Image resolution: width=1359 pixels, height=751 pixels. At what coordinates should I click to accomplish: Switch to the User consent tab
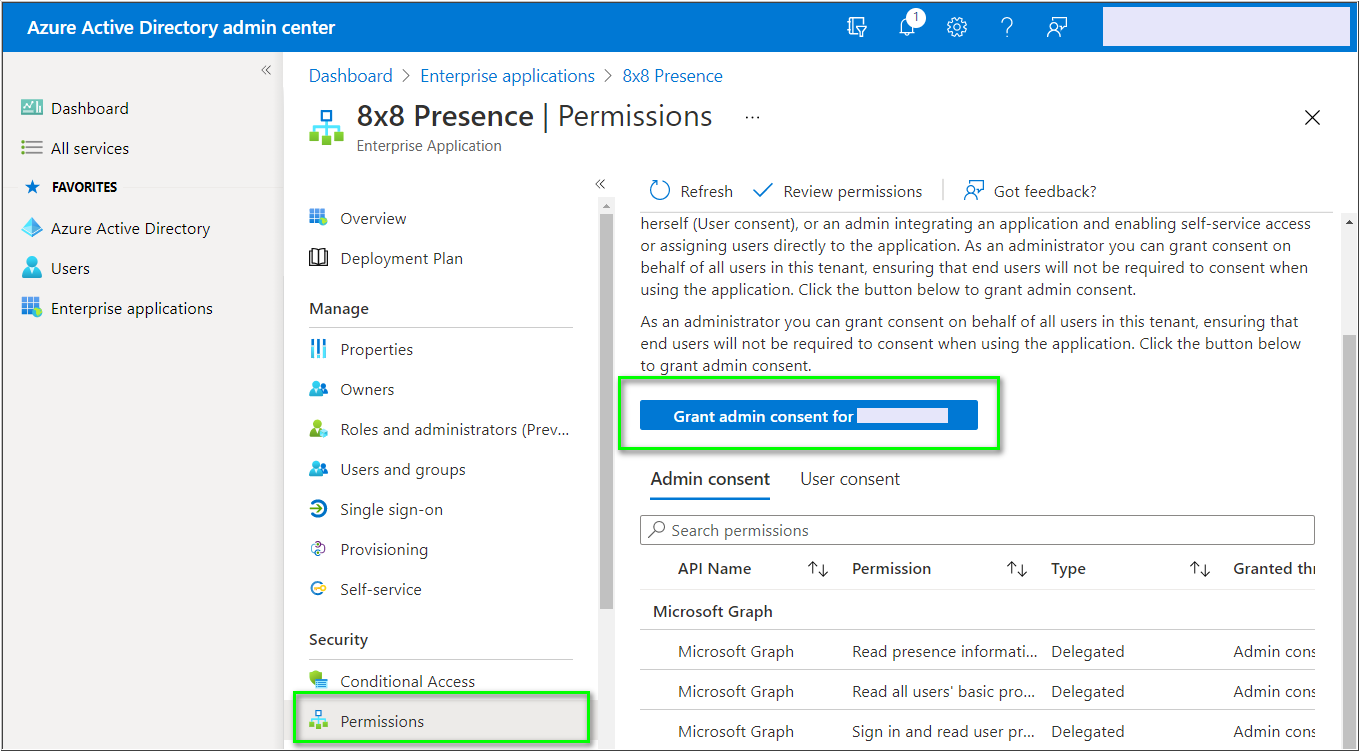point(850,479)
